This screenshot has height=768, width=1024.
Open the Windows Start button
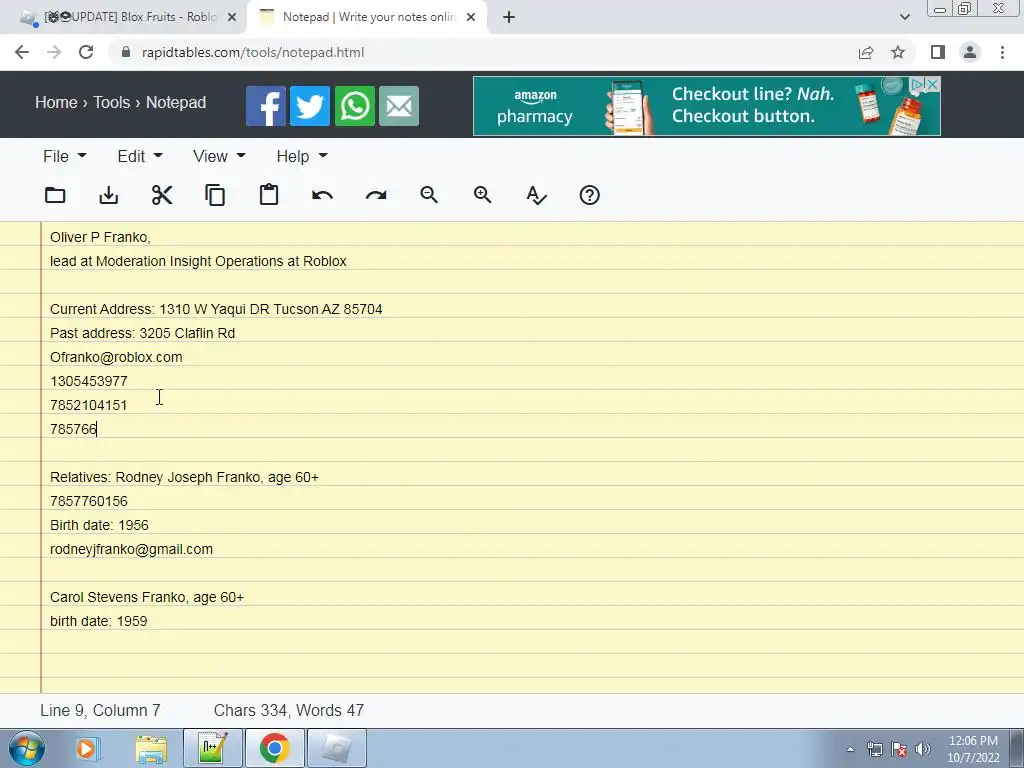tap(27, 748)
